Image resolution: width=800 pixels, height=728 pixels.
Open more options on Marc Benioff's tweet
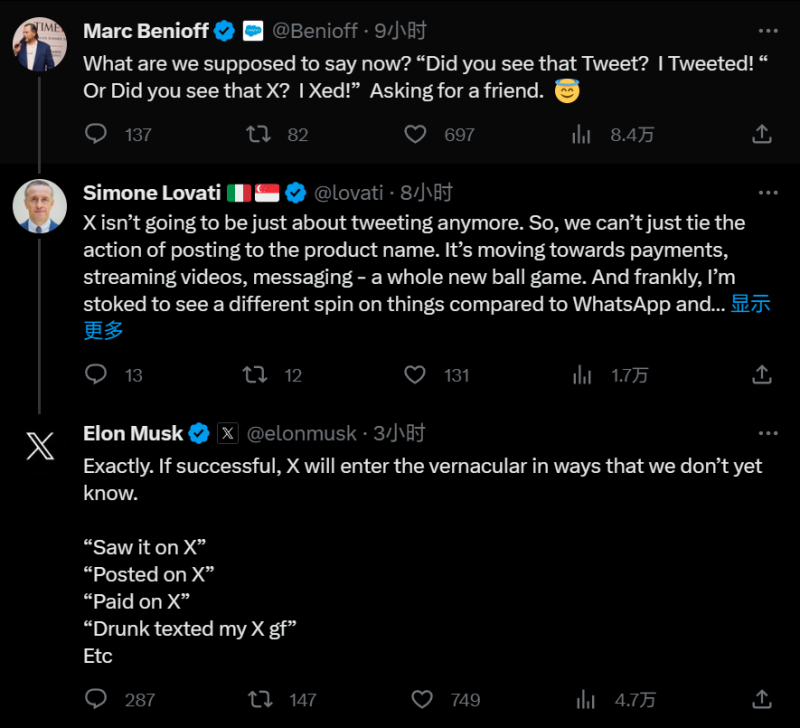767,29
